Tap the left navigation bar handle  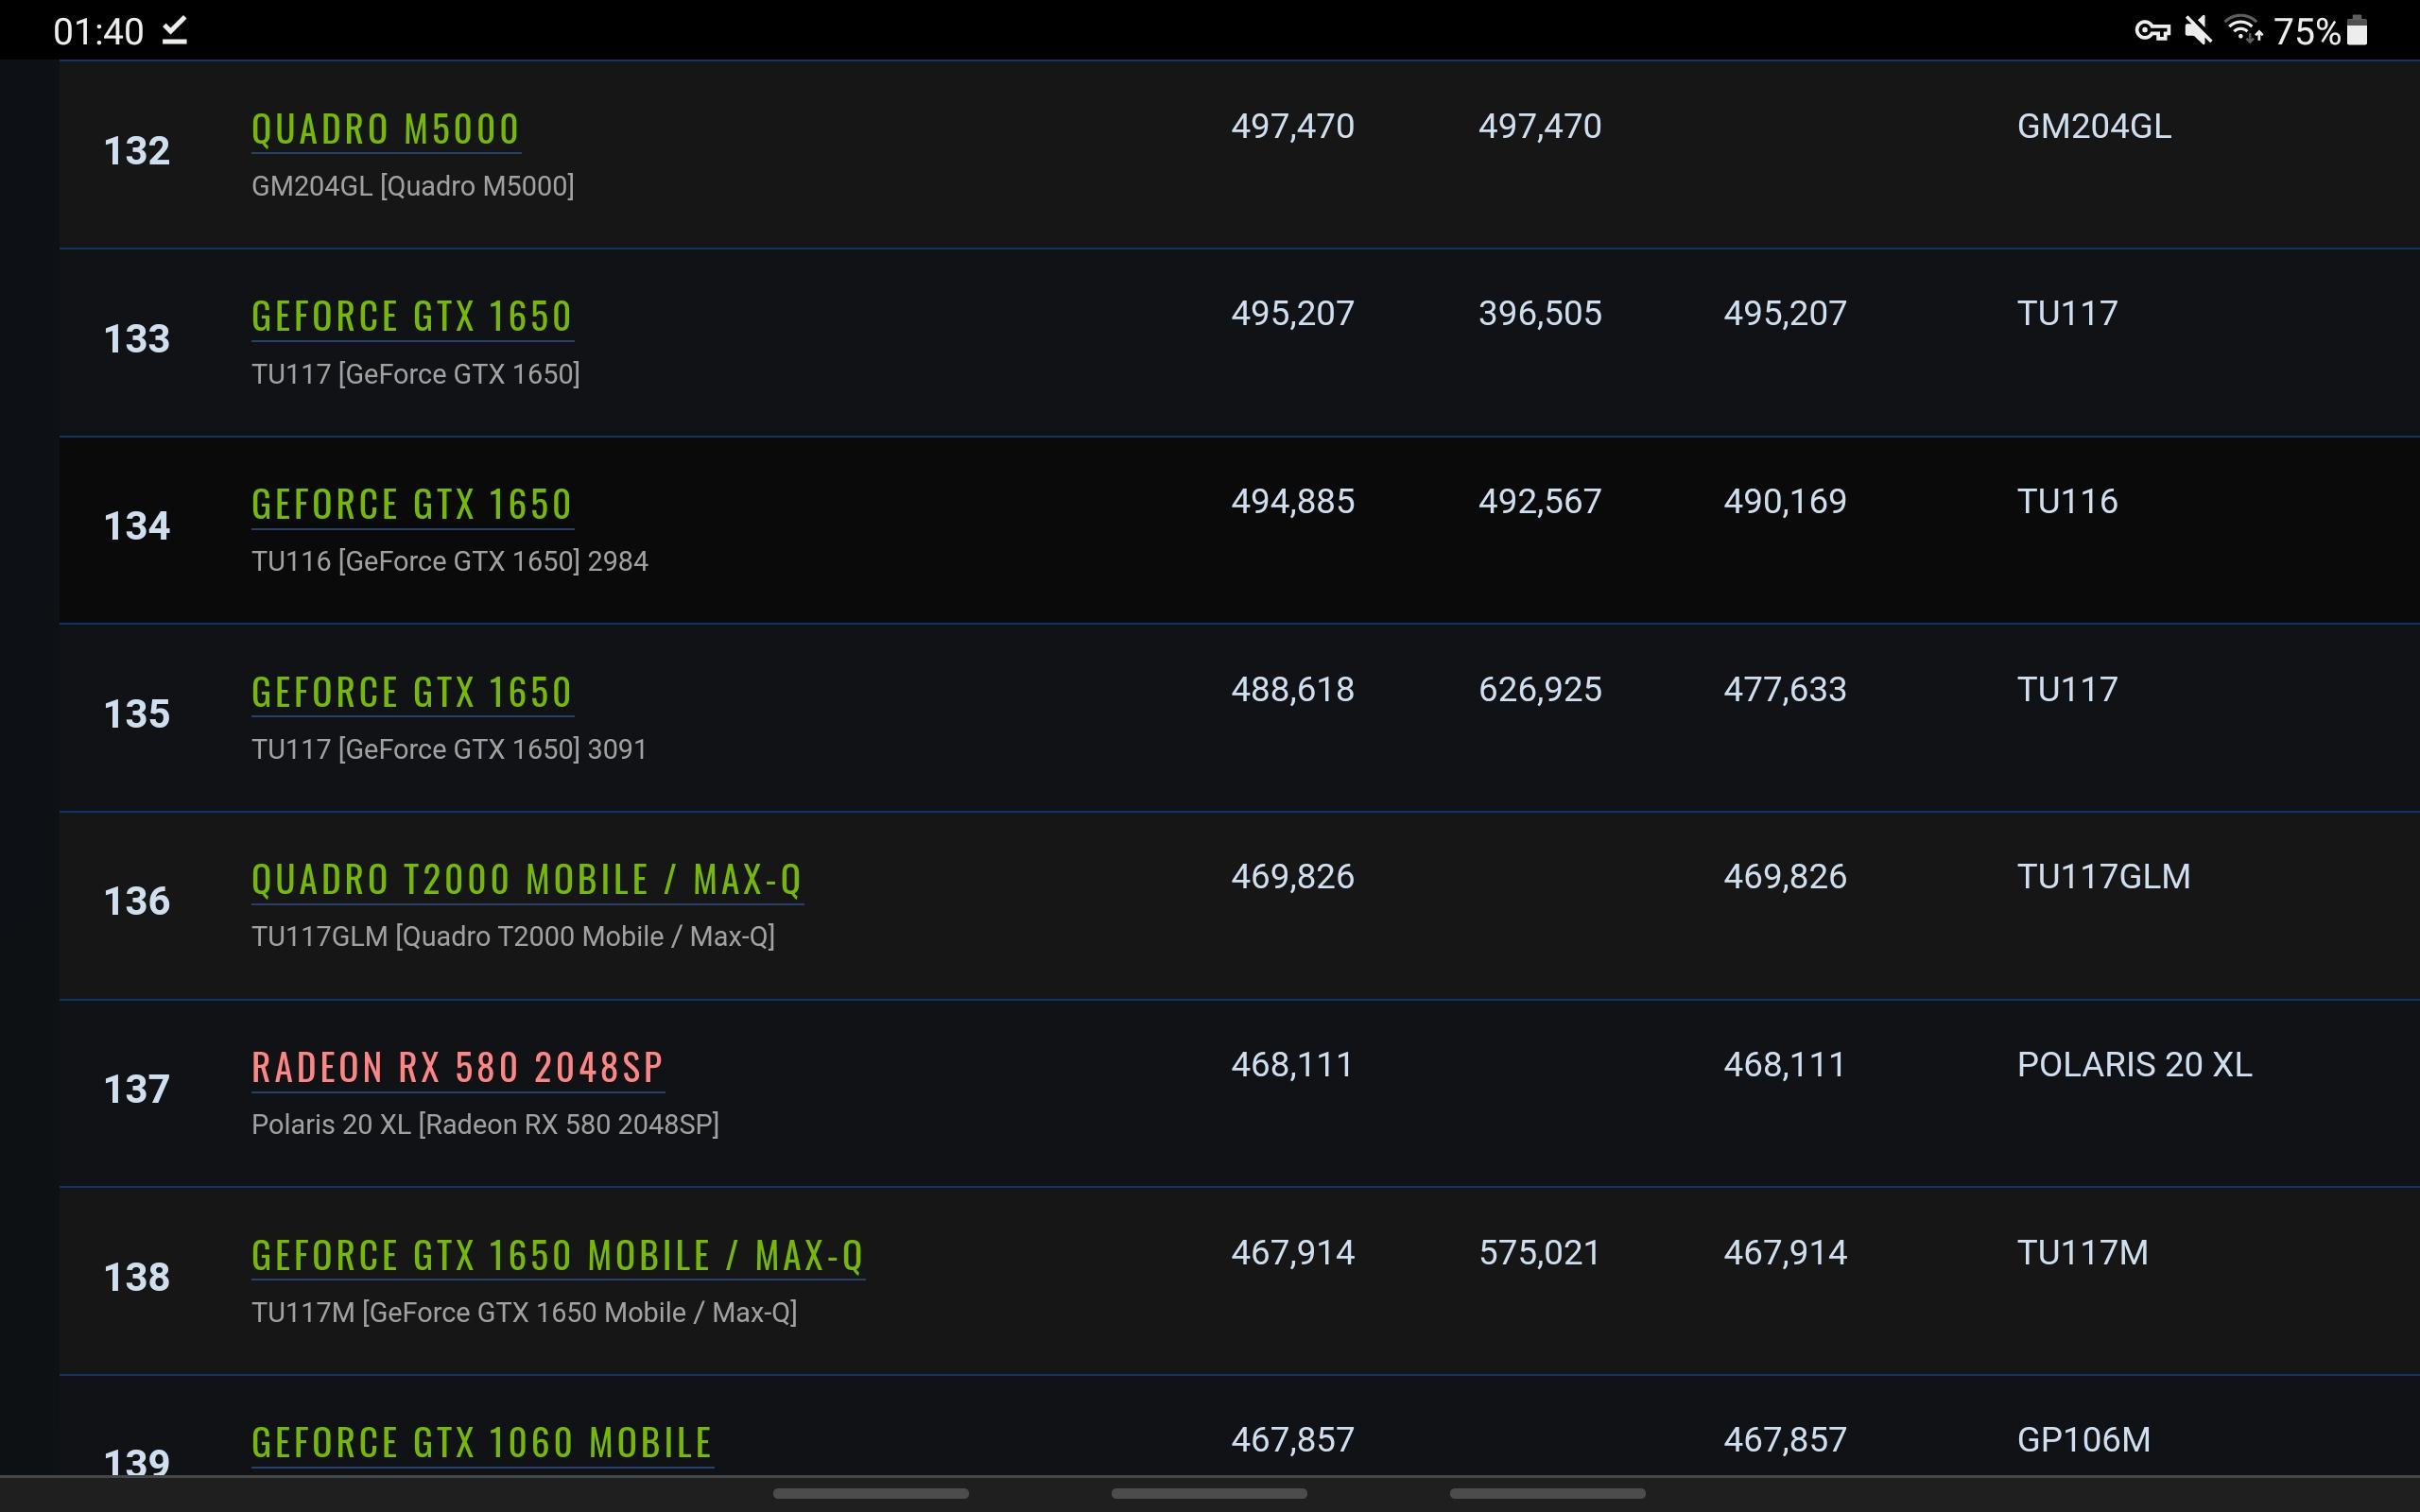pos(871,1493)
